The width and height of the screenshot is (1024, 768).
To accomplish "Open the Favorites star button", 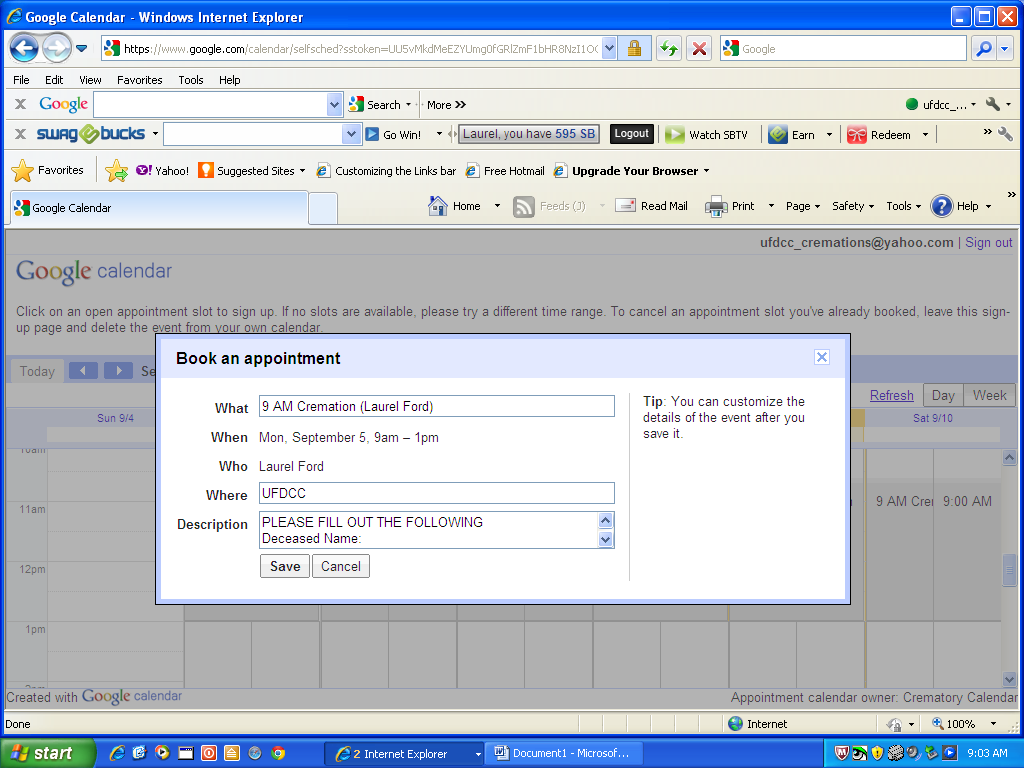I will (48, 170).
